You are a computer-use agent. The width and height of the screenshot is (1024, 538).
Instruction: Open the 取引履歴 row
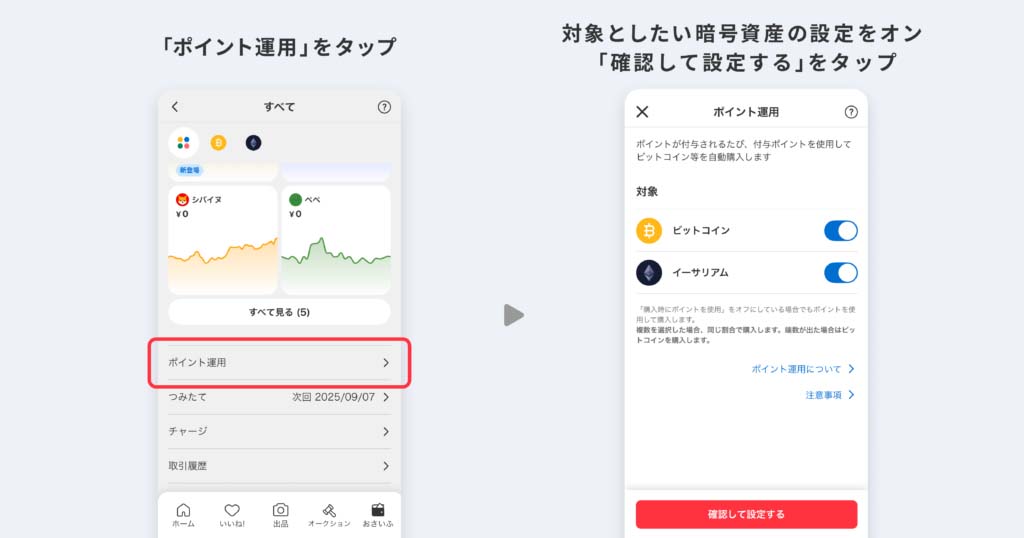279,466
